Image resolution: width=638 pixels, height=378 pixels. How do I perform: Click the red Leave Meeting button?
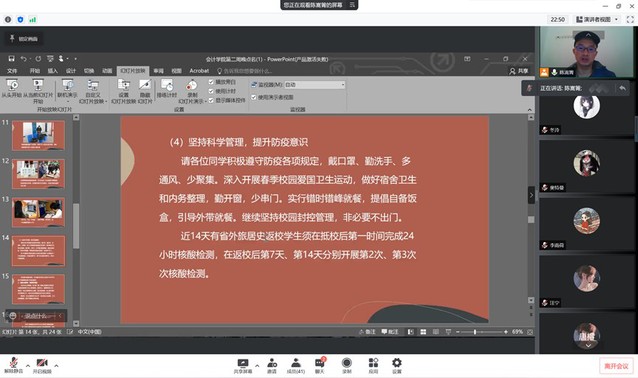(x=616, y=366)
